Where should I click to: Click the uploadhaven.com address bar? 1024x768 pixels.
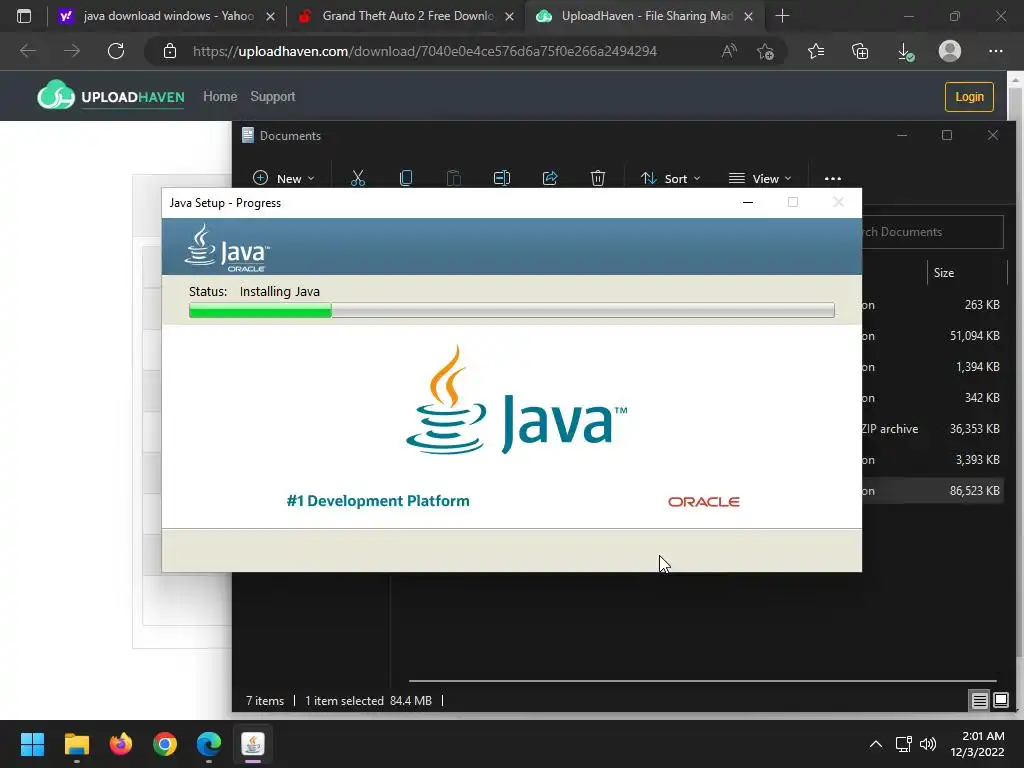pos(424,51)
